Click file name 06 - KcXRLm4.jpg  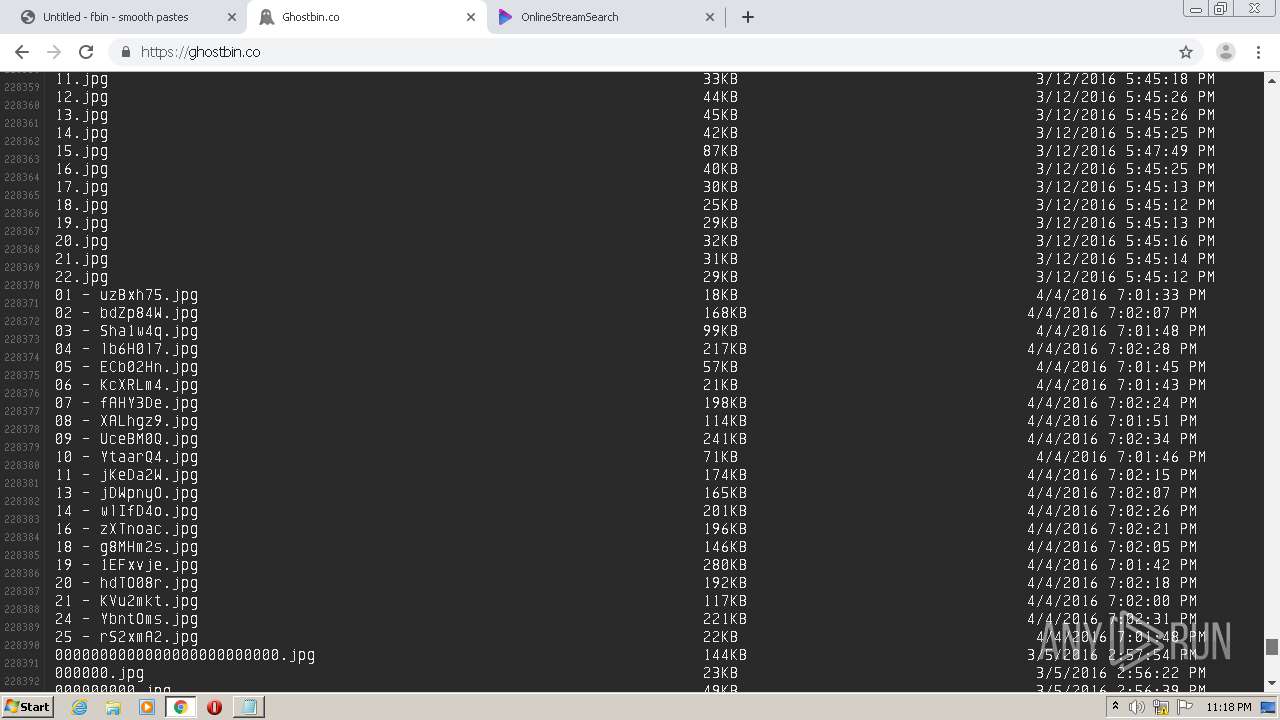[x=127, y=385]
